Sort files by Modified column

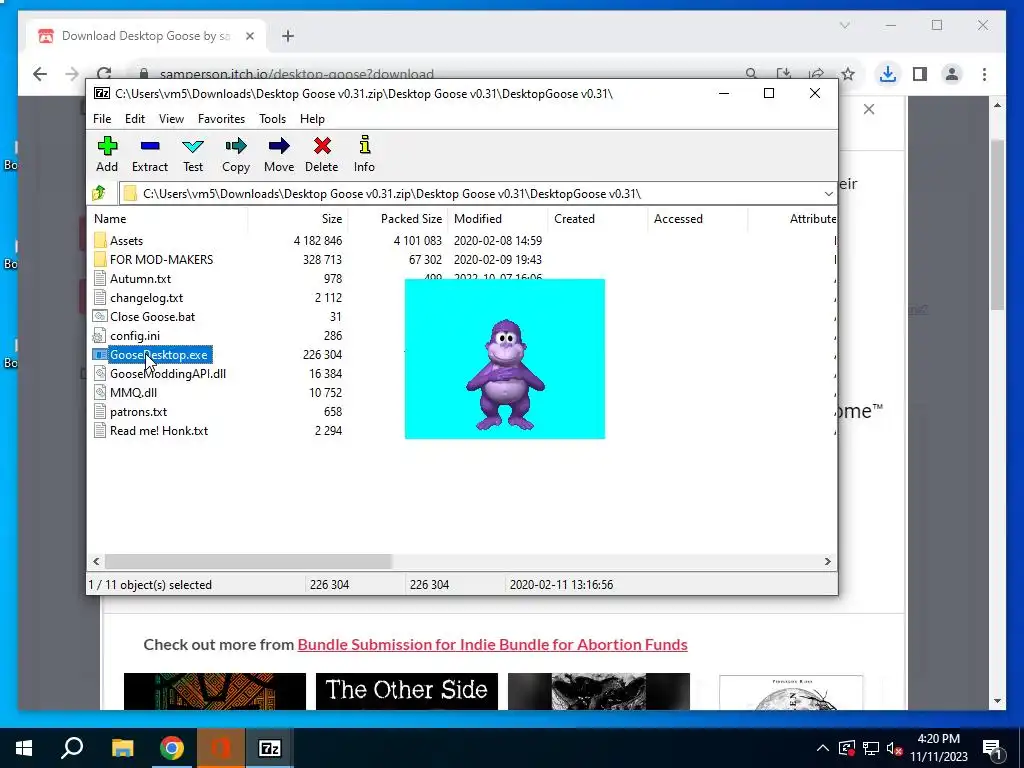click(x=497, y=219)
